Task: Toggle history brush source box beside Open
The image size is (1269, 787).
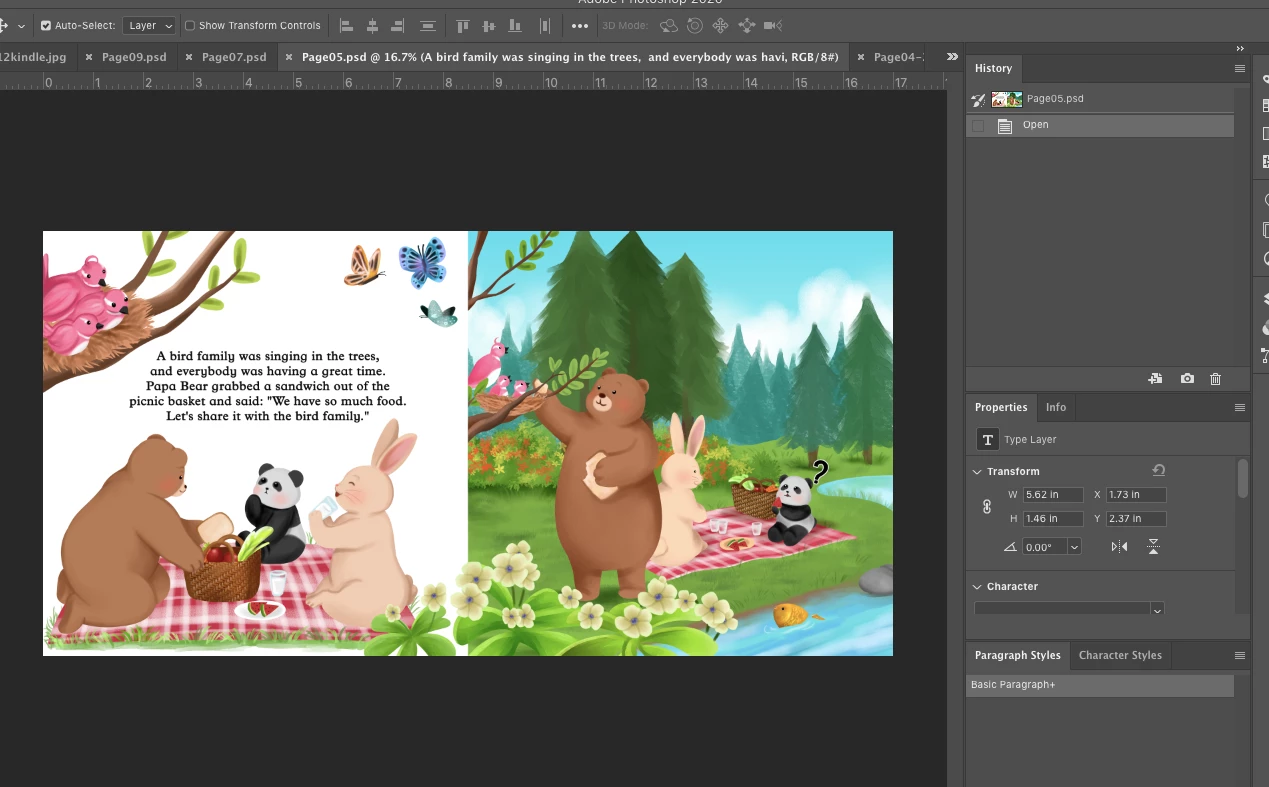Action: pyautogui.click(x=978, y=126)
